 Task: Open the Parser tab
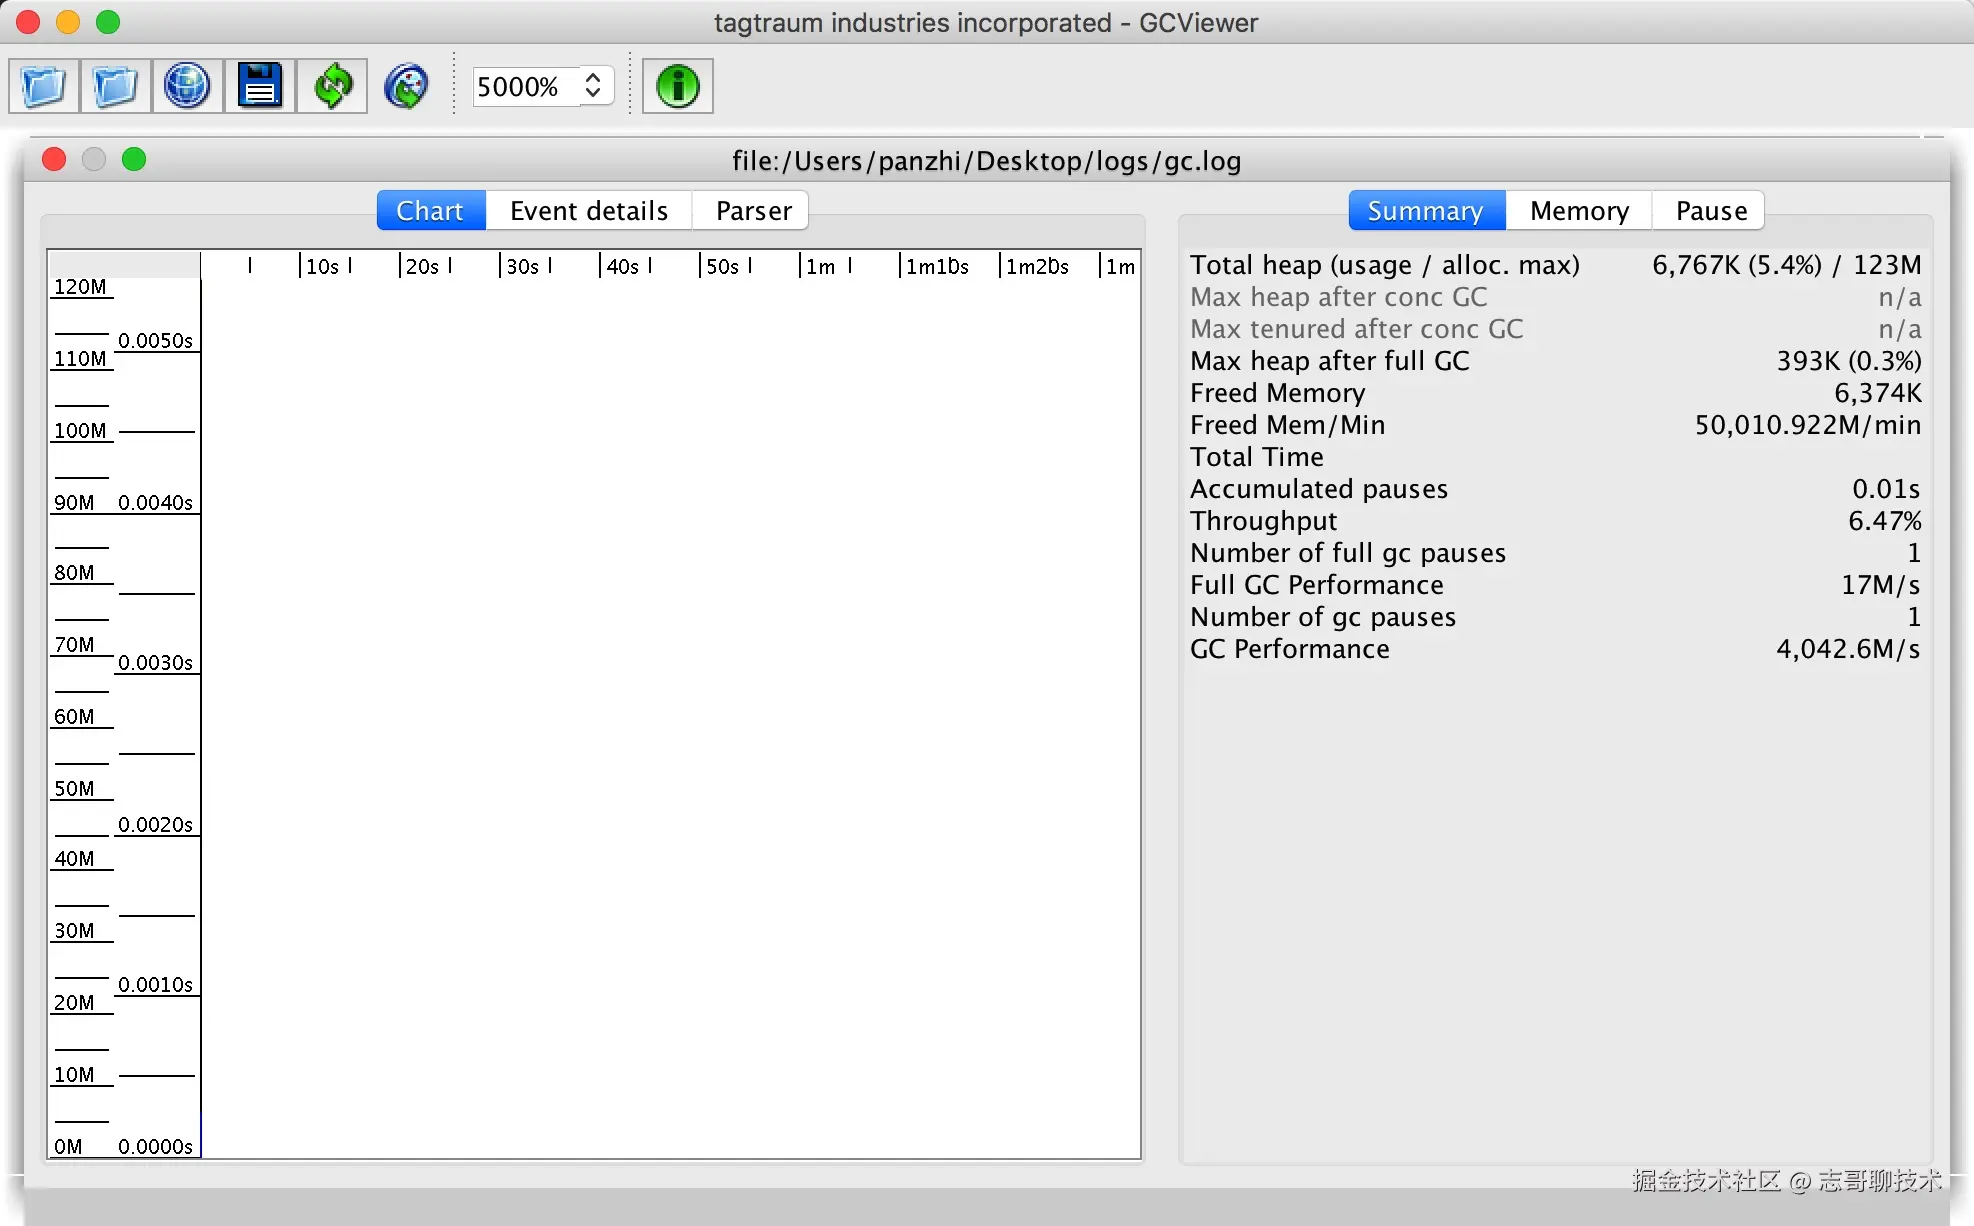(753, 211)
